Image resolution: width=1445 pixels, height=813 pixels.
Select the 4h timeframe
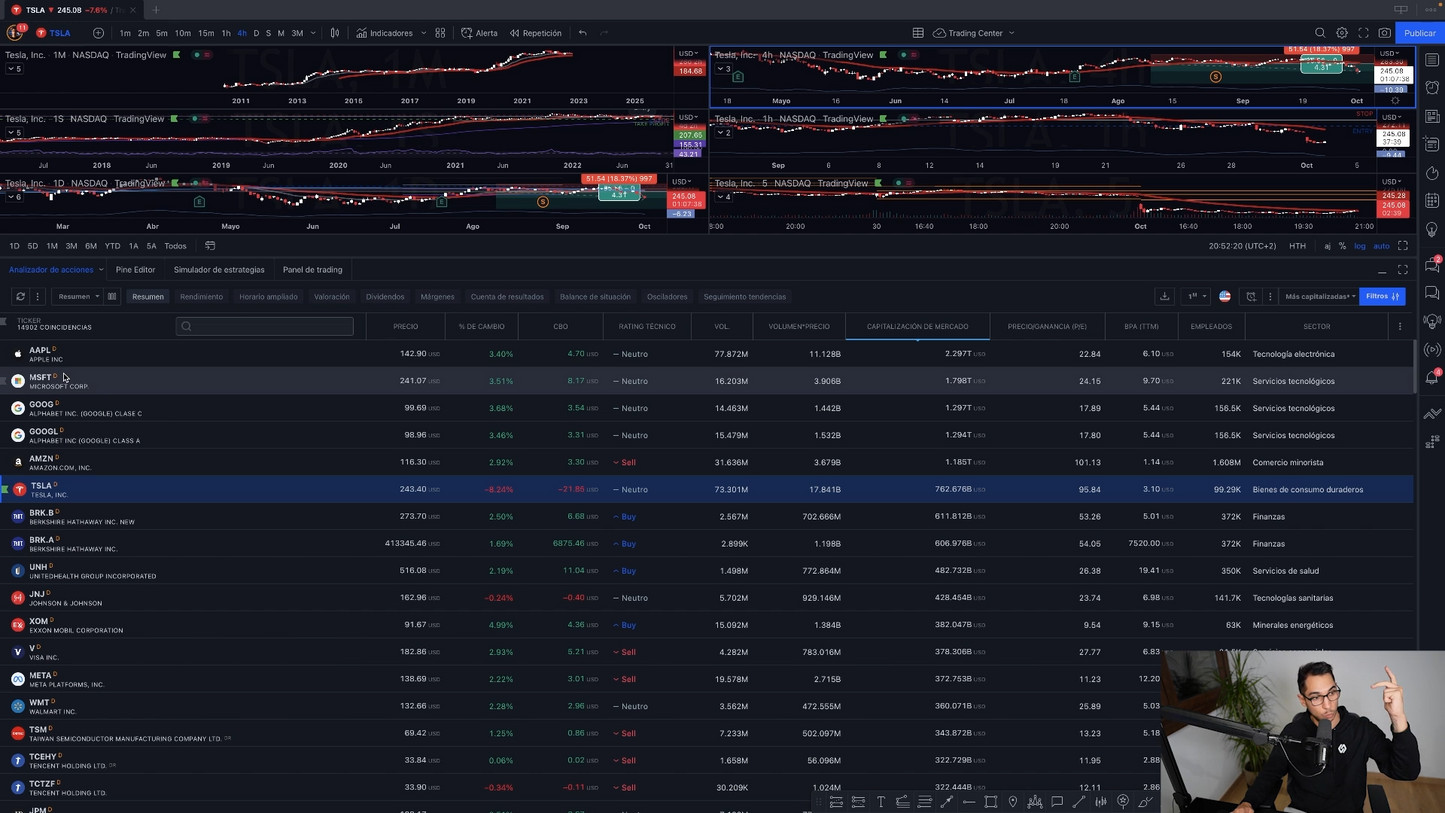pos(241,33)
